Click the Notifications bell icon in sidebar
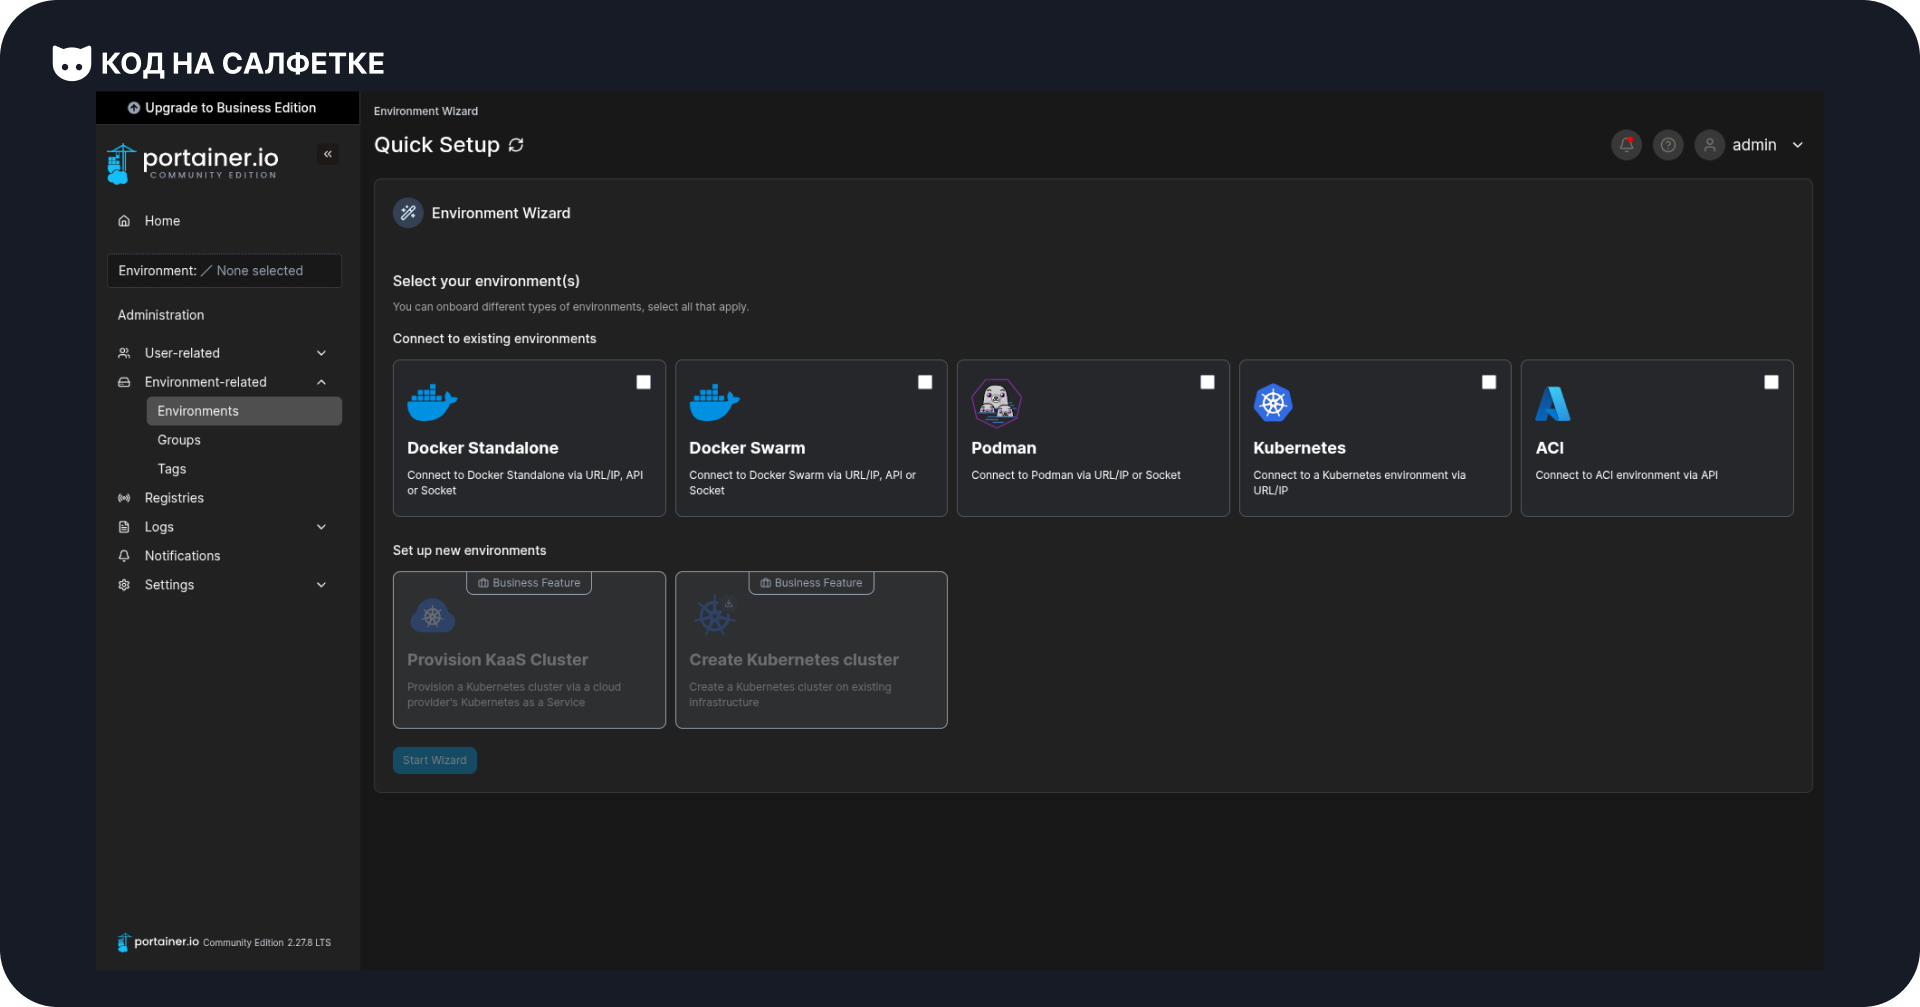Screen dimensions: 1920x1007 [x=124, y=556]
